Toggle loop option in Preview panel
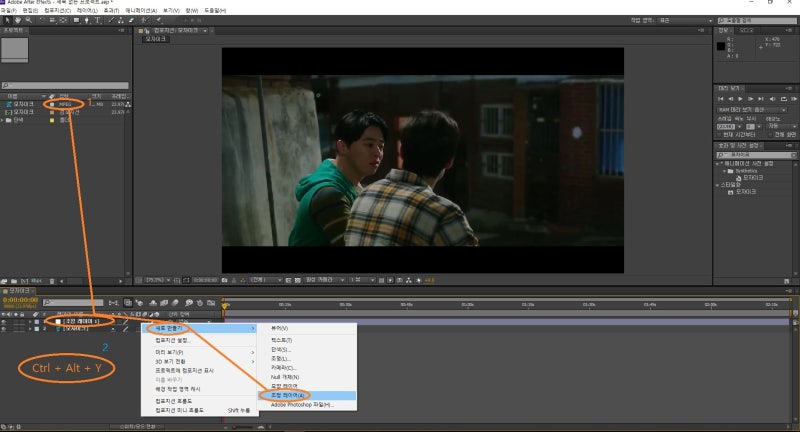The height and width of the screenshot is (432, 800). [x=783, y=99]
